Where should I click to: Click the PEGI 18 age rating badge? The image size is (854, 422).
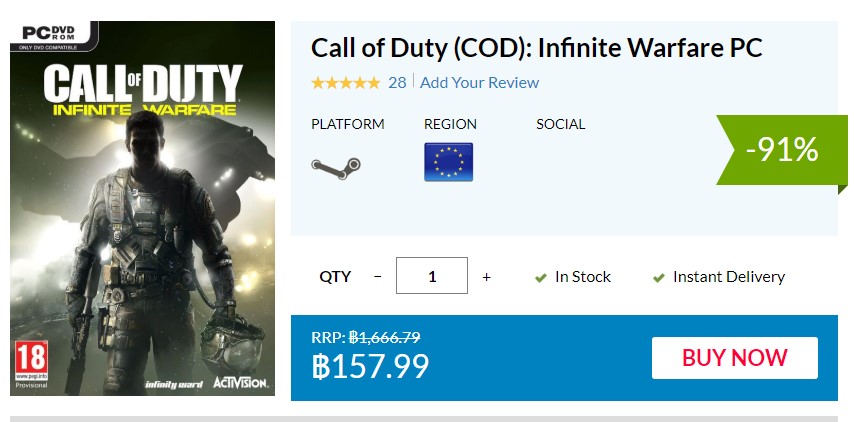coord(30,360)
